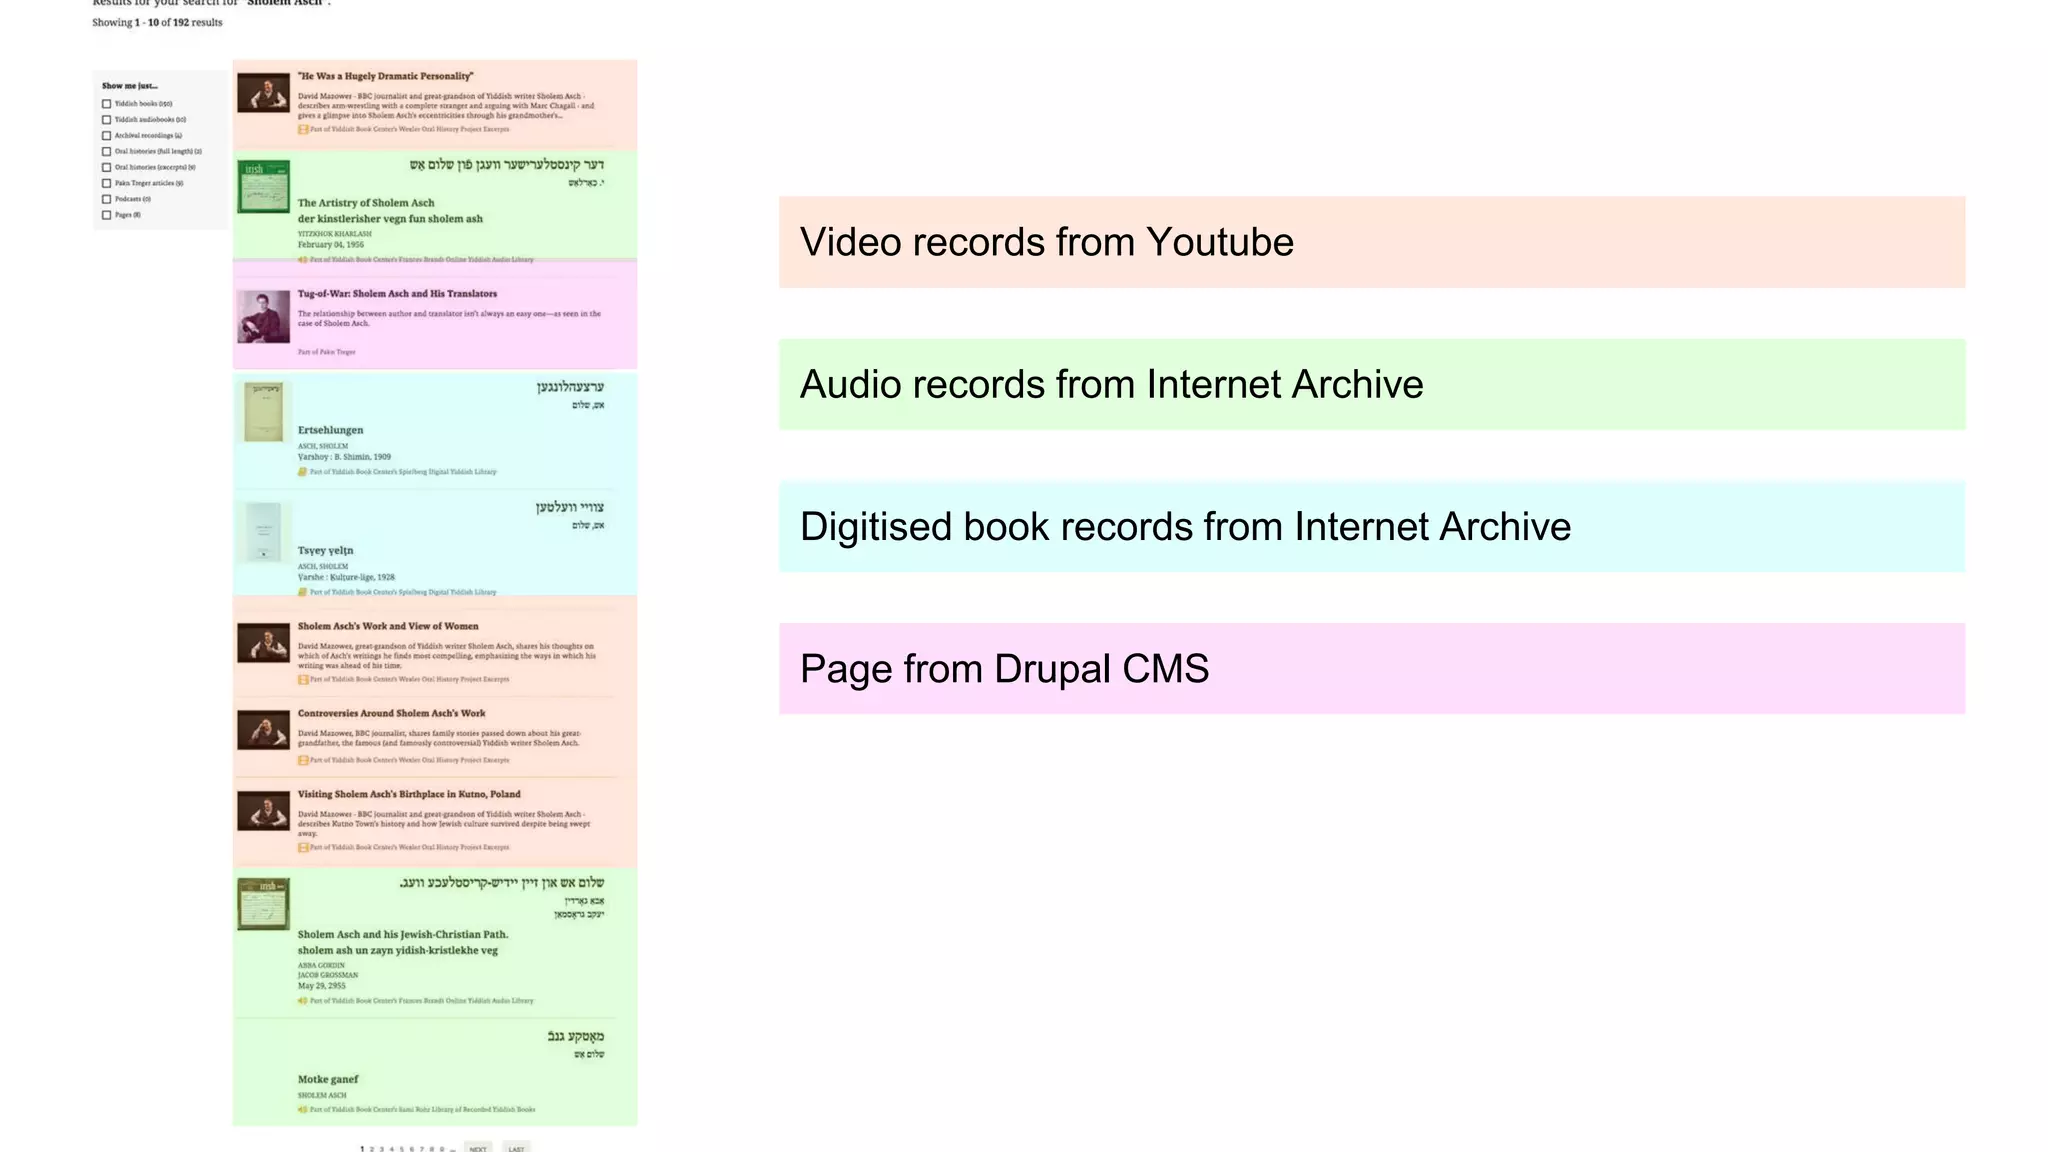Click video icon under Work and View of Women
The height and width of the screenshot is (1152, 2048).
point(302,679)
